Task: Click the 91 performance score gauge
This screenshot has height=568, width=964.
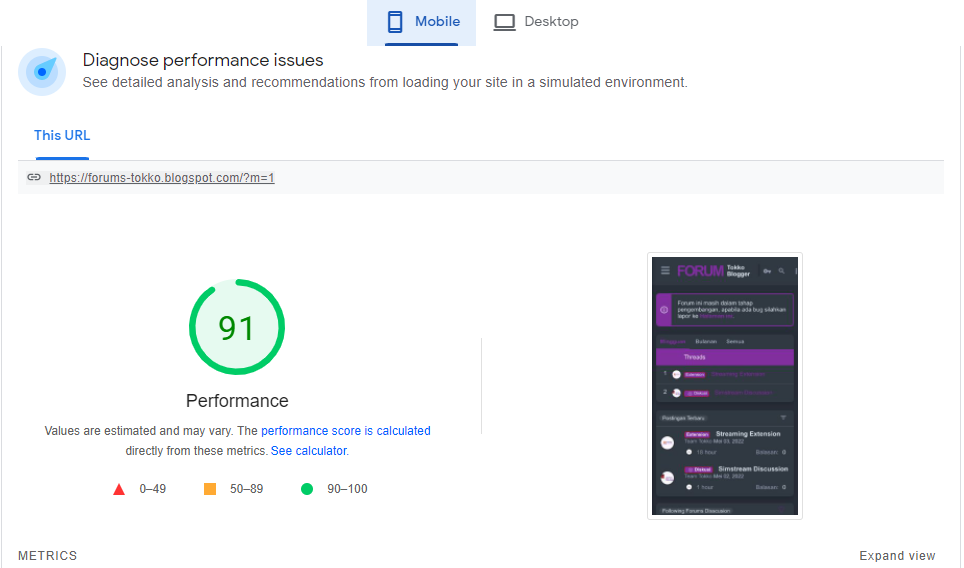Action: pos(237,327)
